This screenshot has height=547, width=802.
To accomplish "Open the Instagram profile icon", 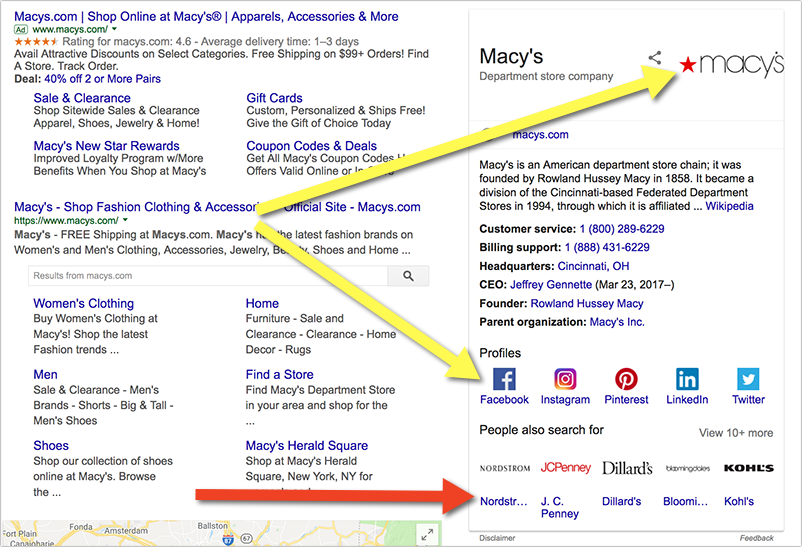I will [565, 379].
